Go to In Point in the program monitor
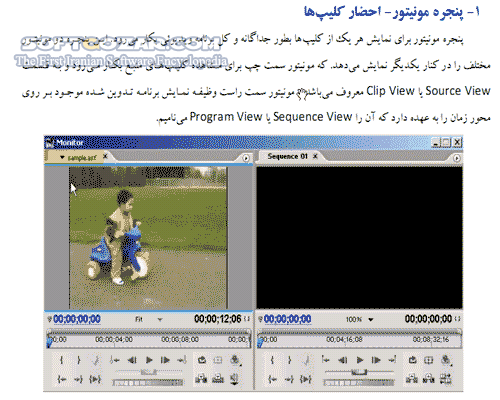Image resolution: width=500 pixels, height=400 pixels. 273,379
